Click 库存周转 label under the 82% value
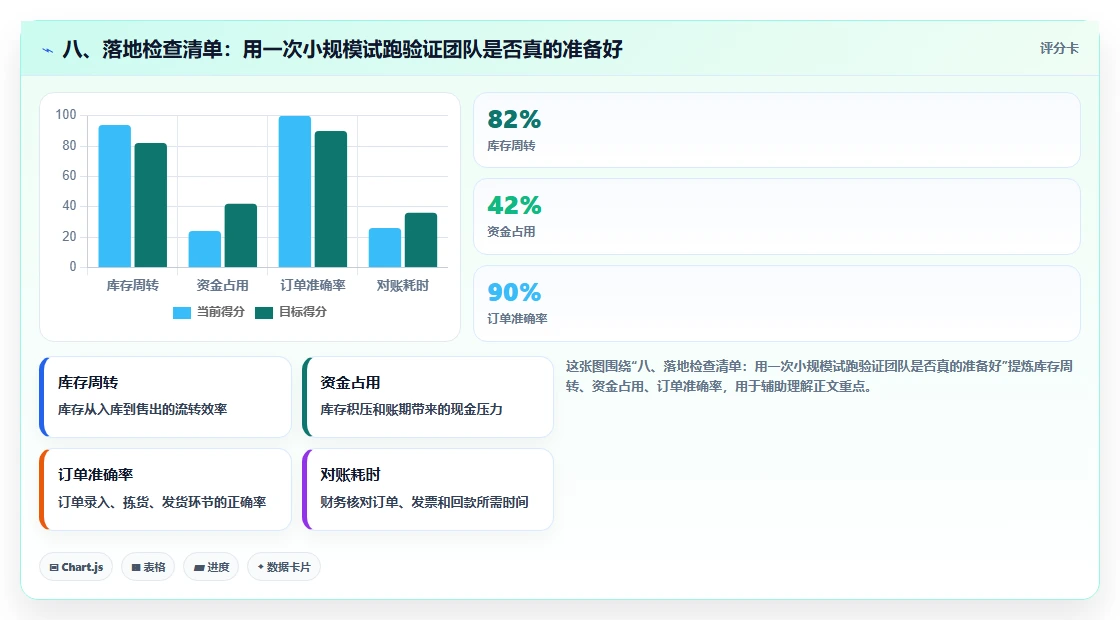1120x620 pixels. [511, 146]
